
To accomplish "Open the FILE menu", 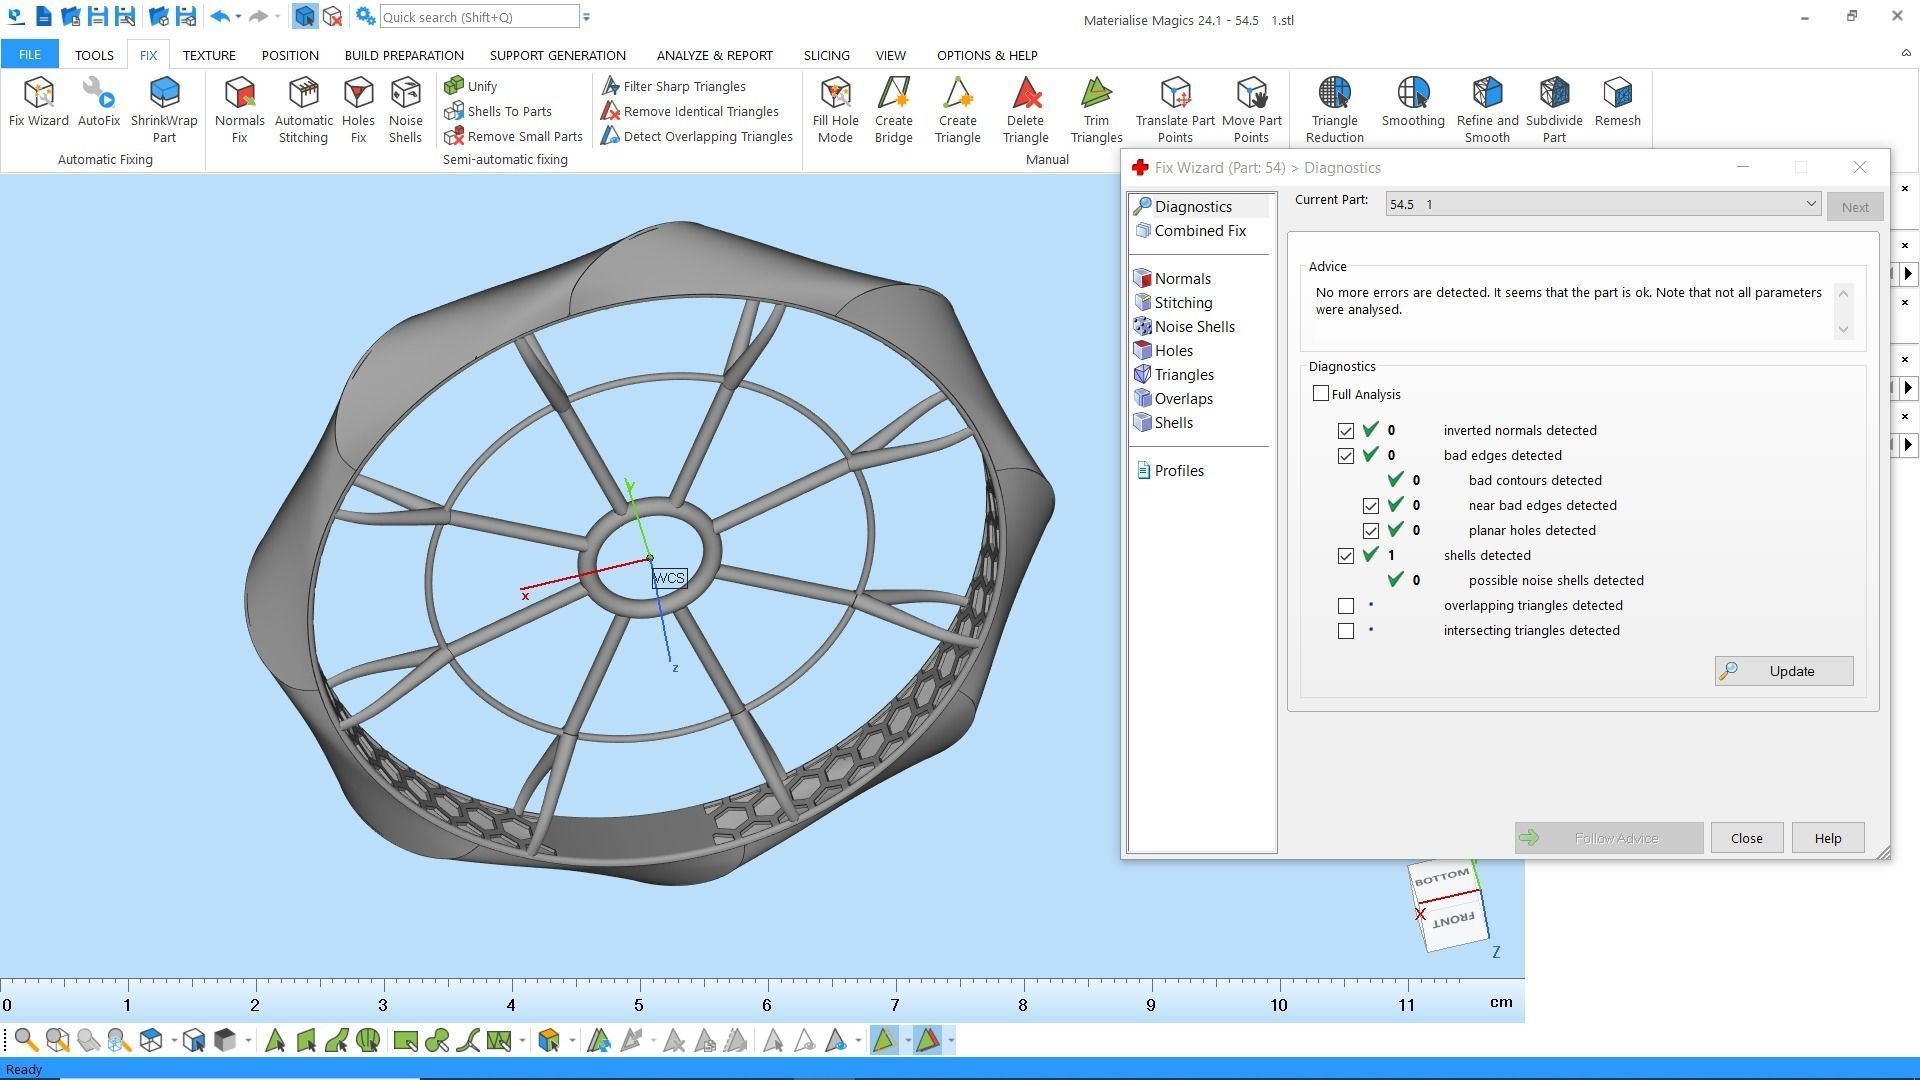I will point(30,55).
